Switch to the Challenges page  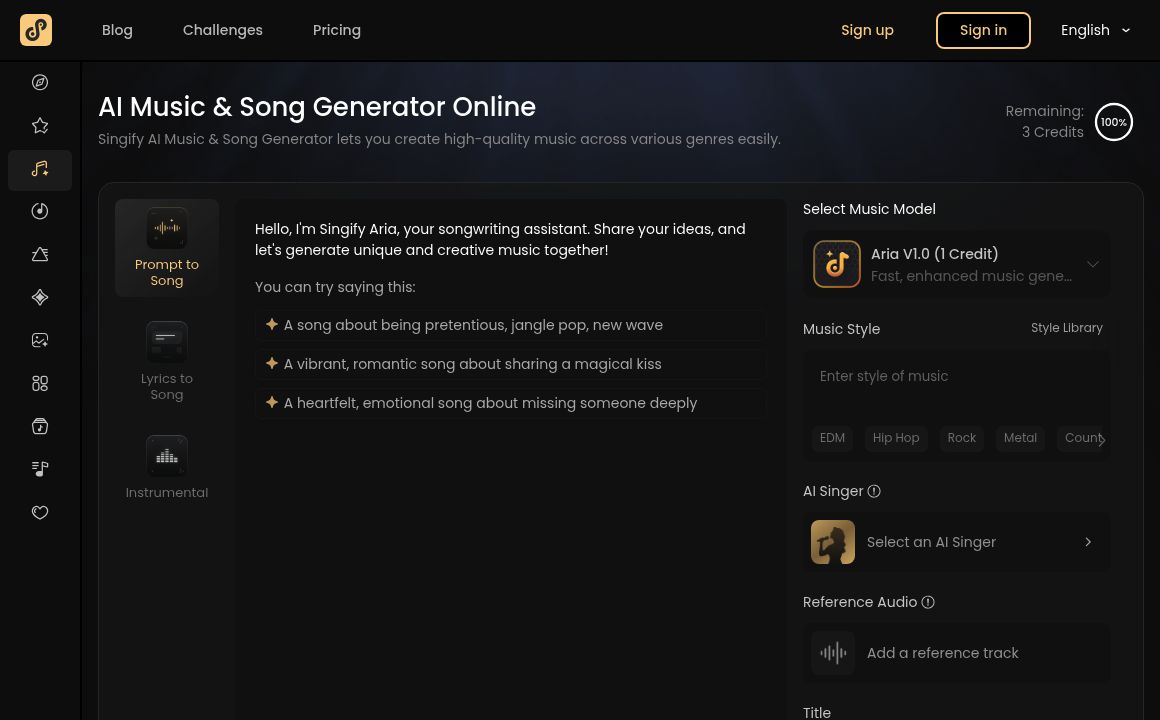click(222, 30)
